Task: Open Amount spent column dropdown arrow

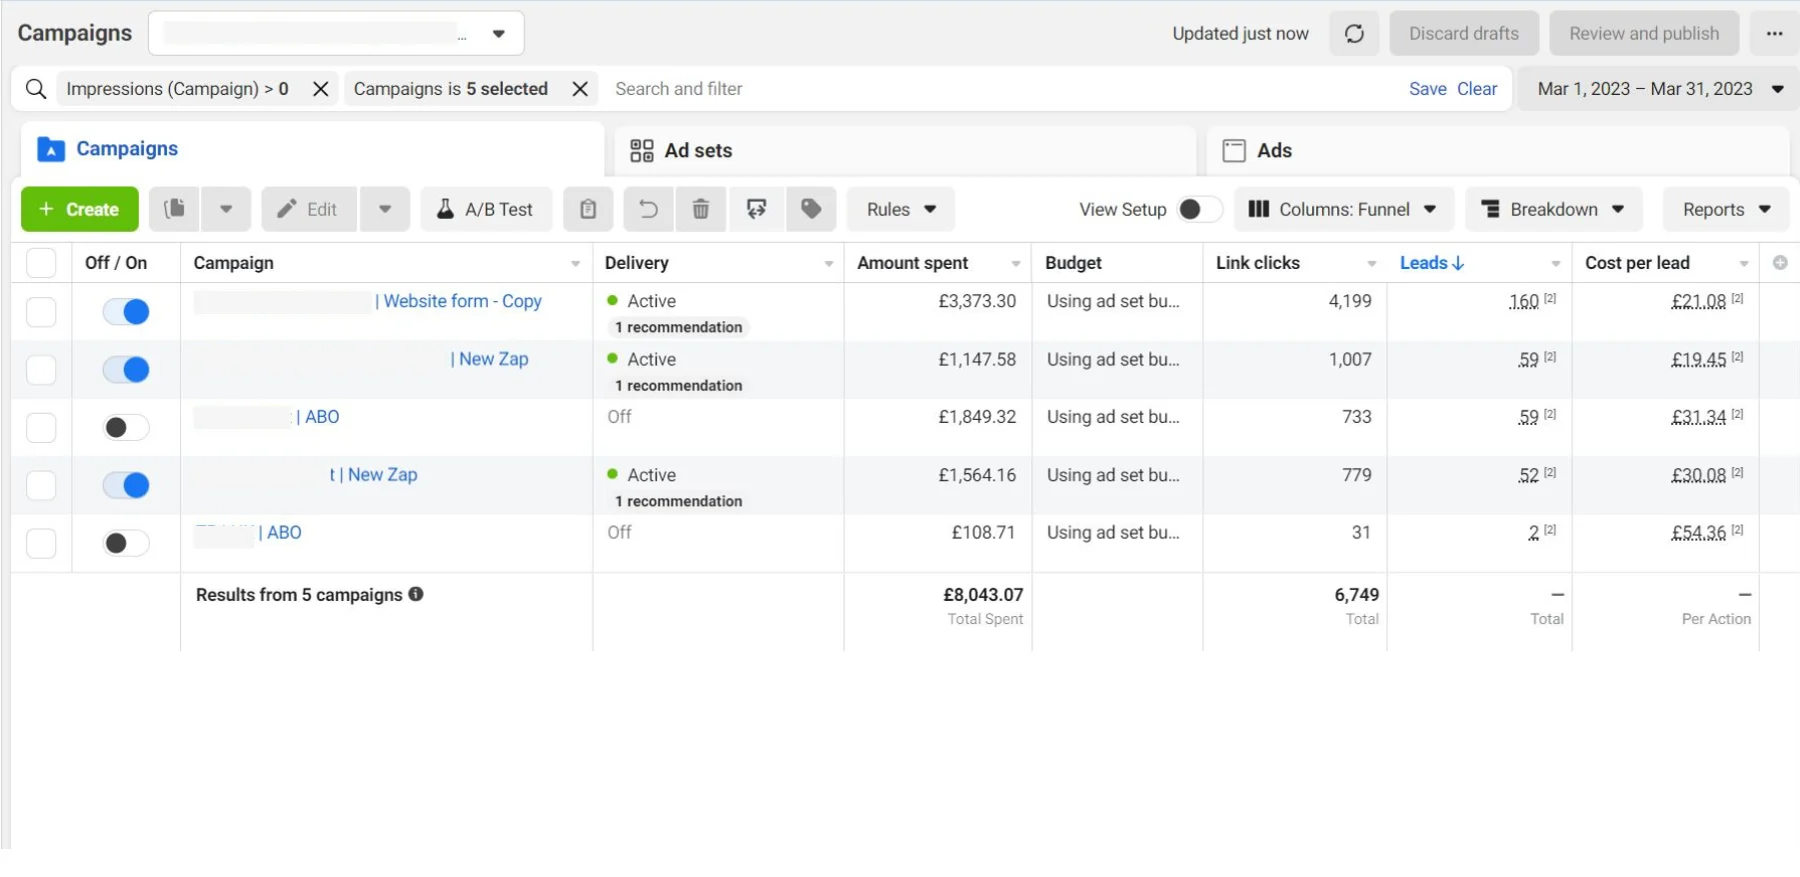Action: coord(1015,264)
